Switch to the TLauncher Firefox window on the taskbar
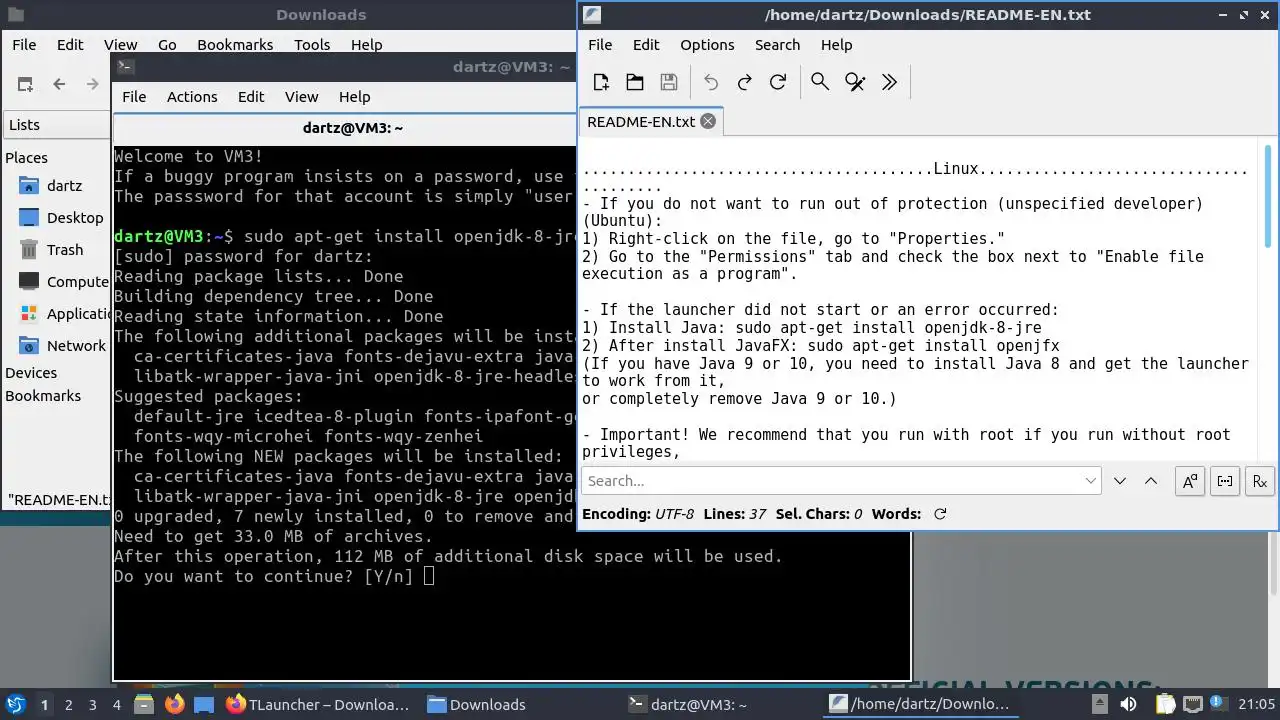 [318, 705]
